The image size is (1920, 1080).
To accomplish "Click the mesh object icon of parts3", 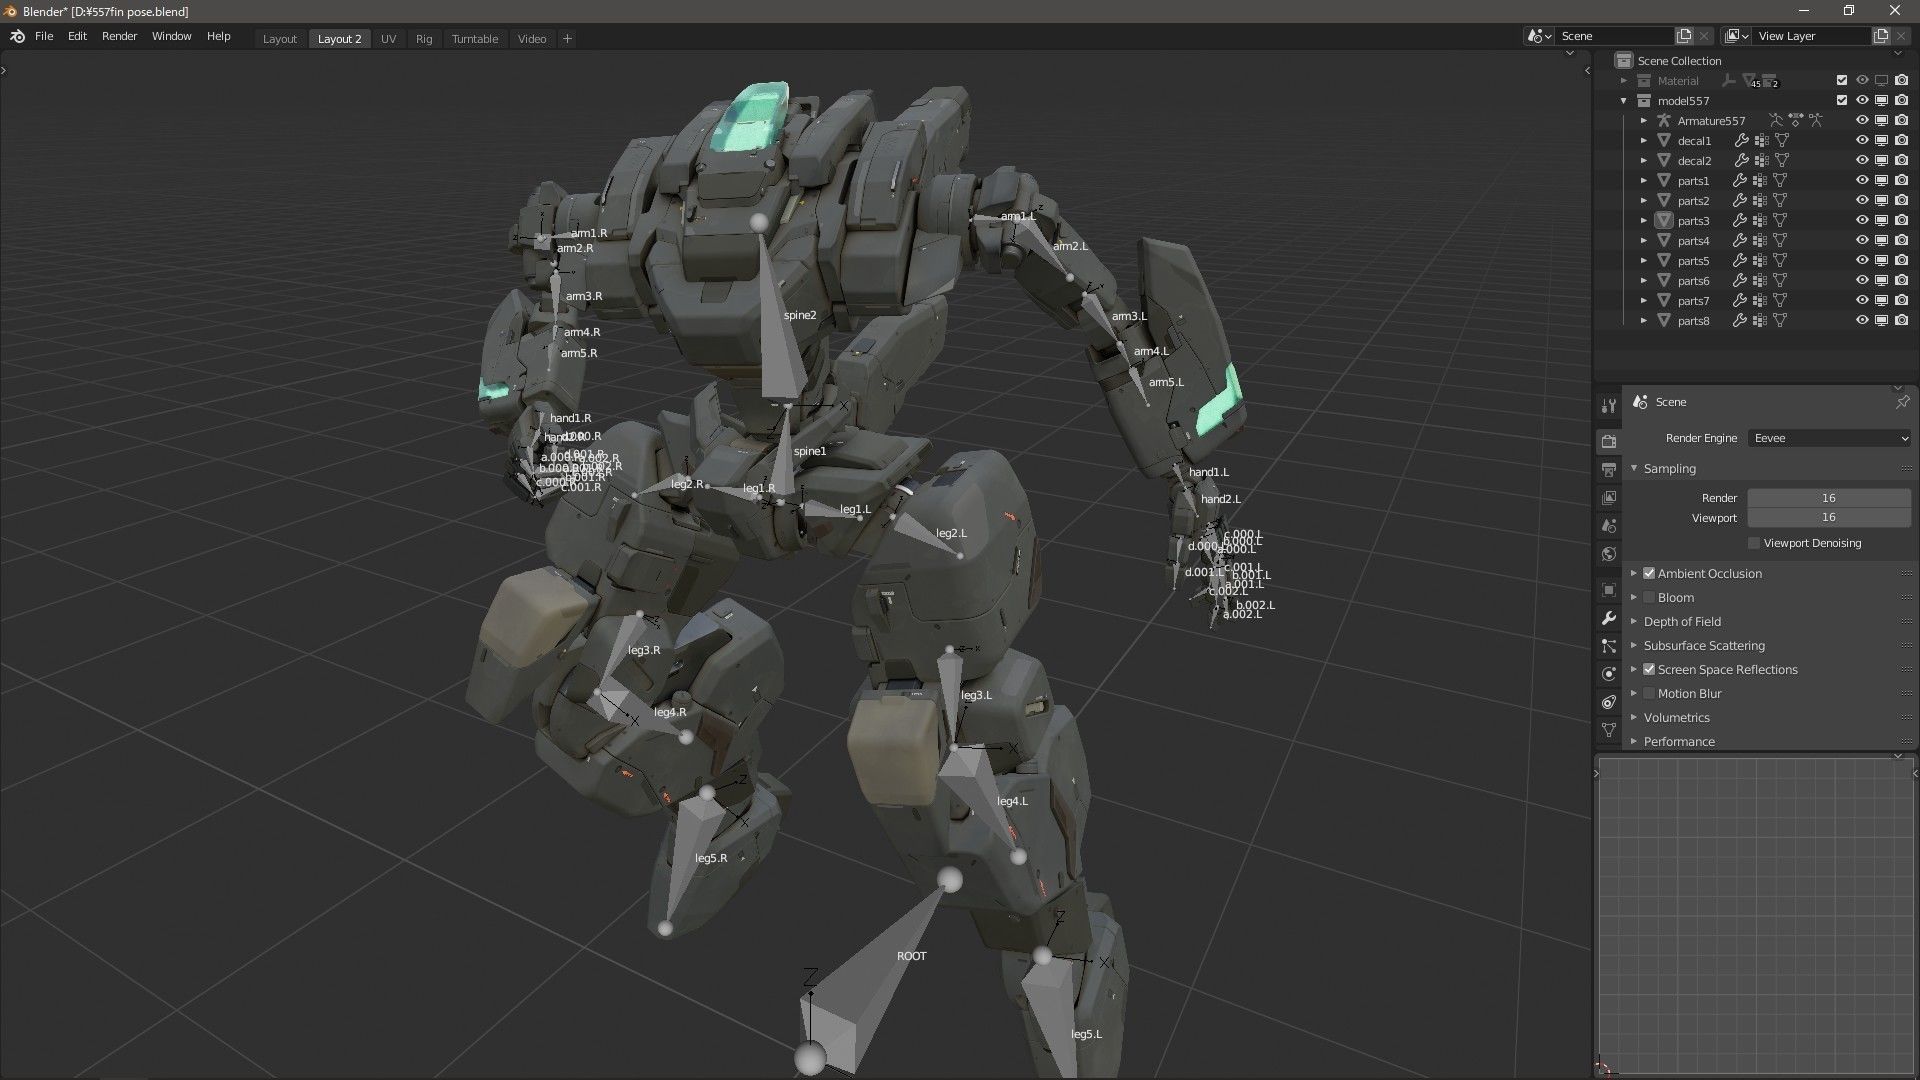I will [x=1664, y=221].
